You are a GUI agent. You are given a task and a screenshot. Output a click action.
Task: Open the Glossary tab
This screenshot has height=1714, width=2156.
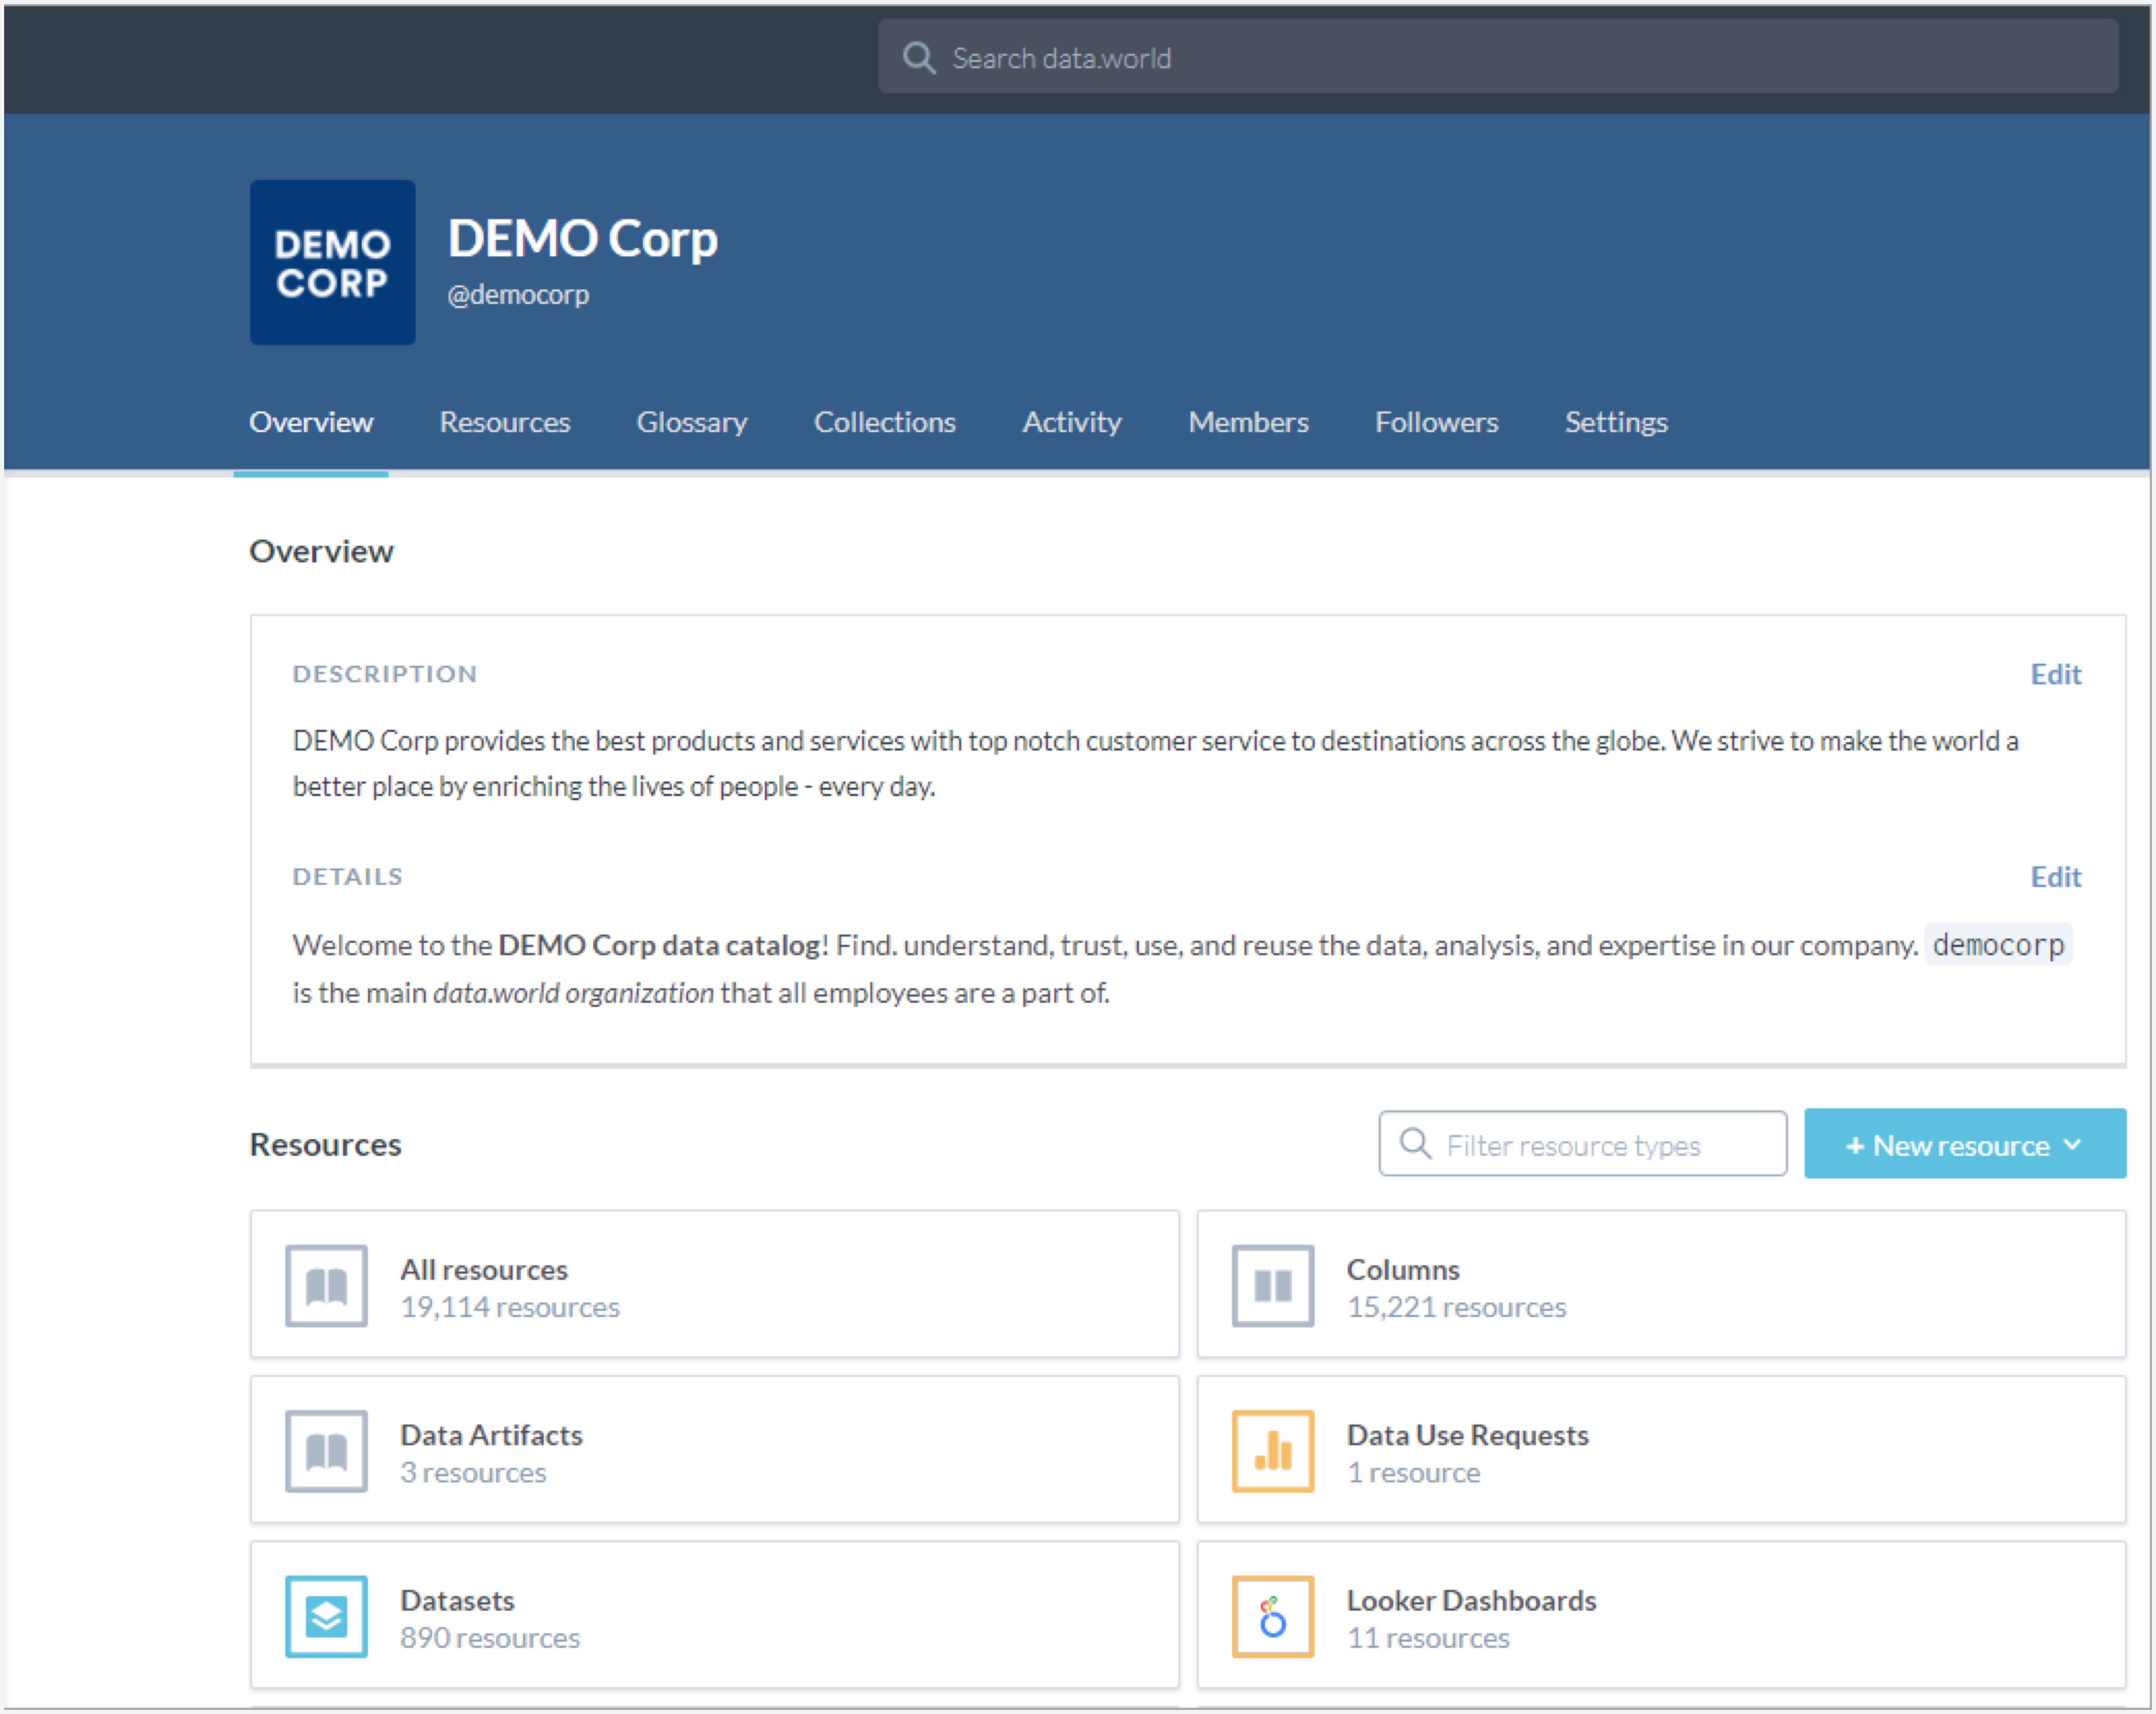click(692, 422)
